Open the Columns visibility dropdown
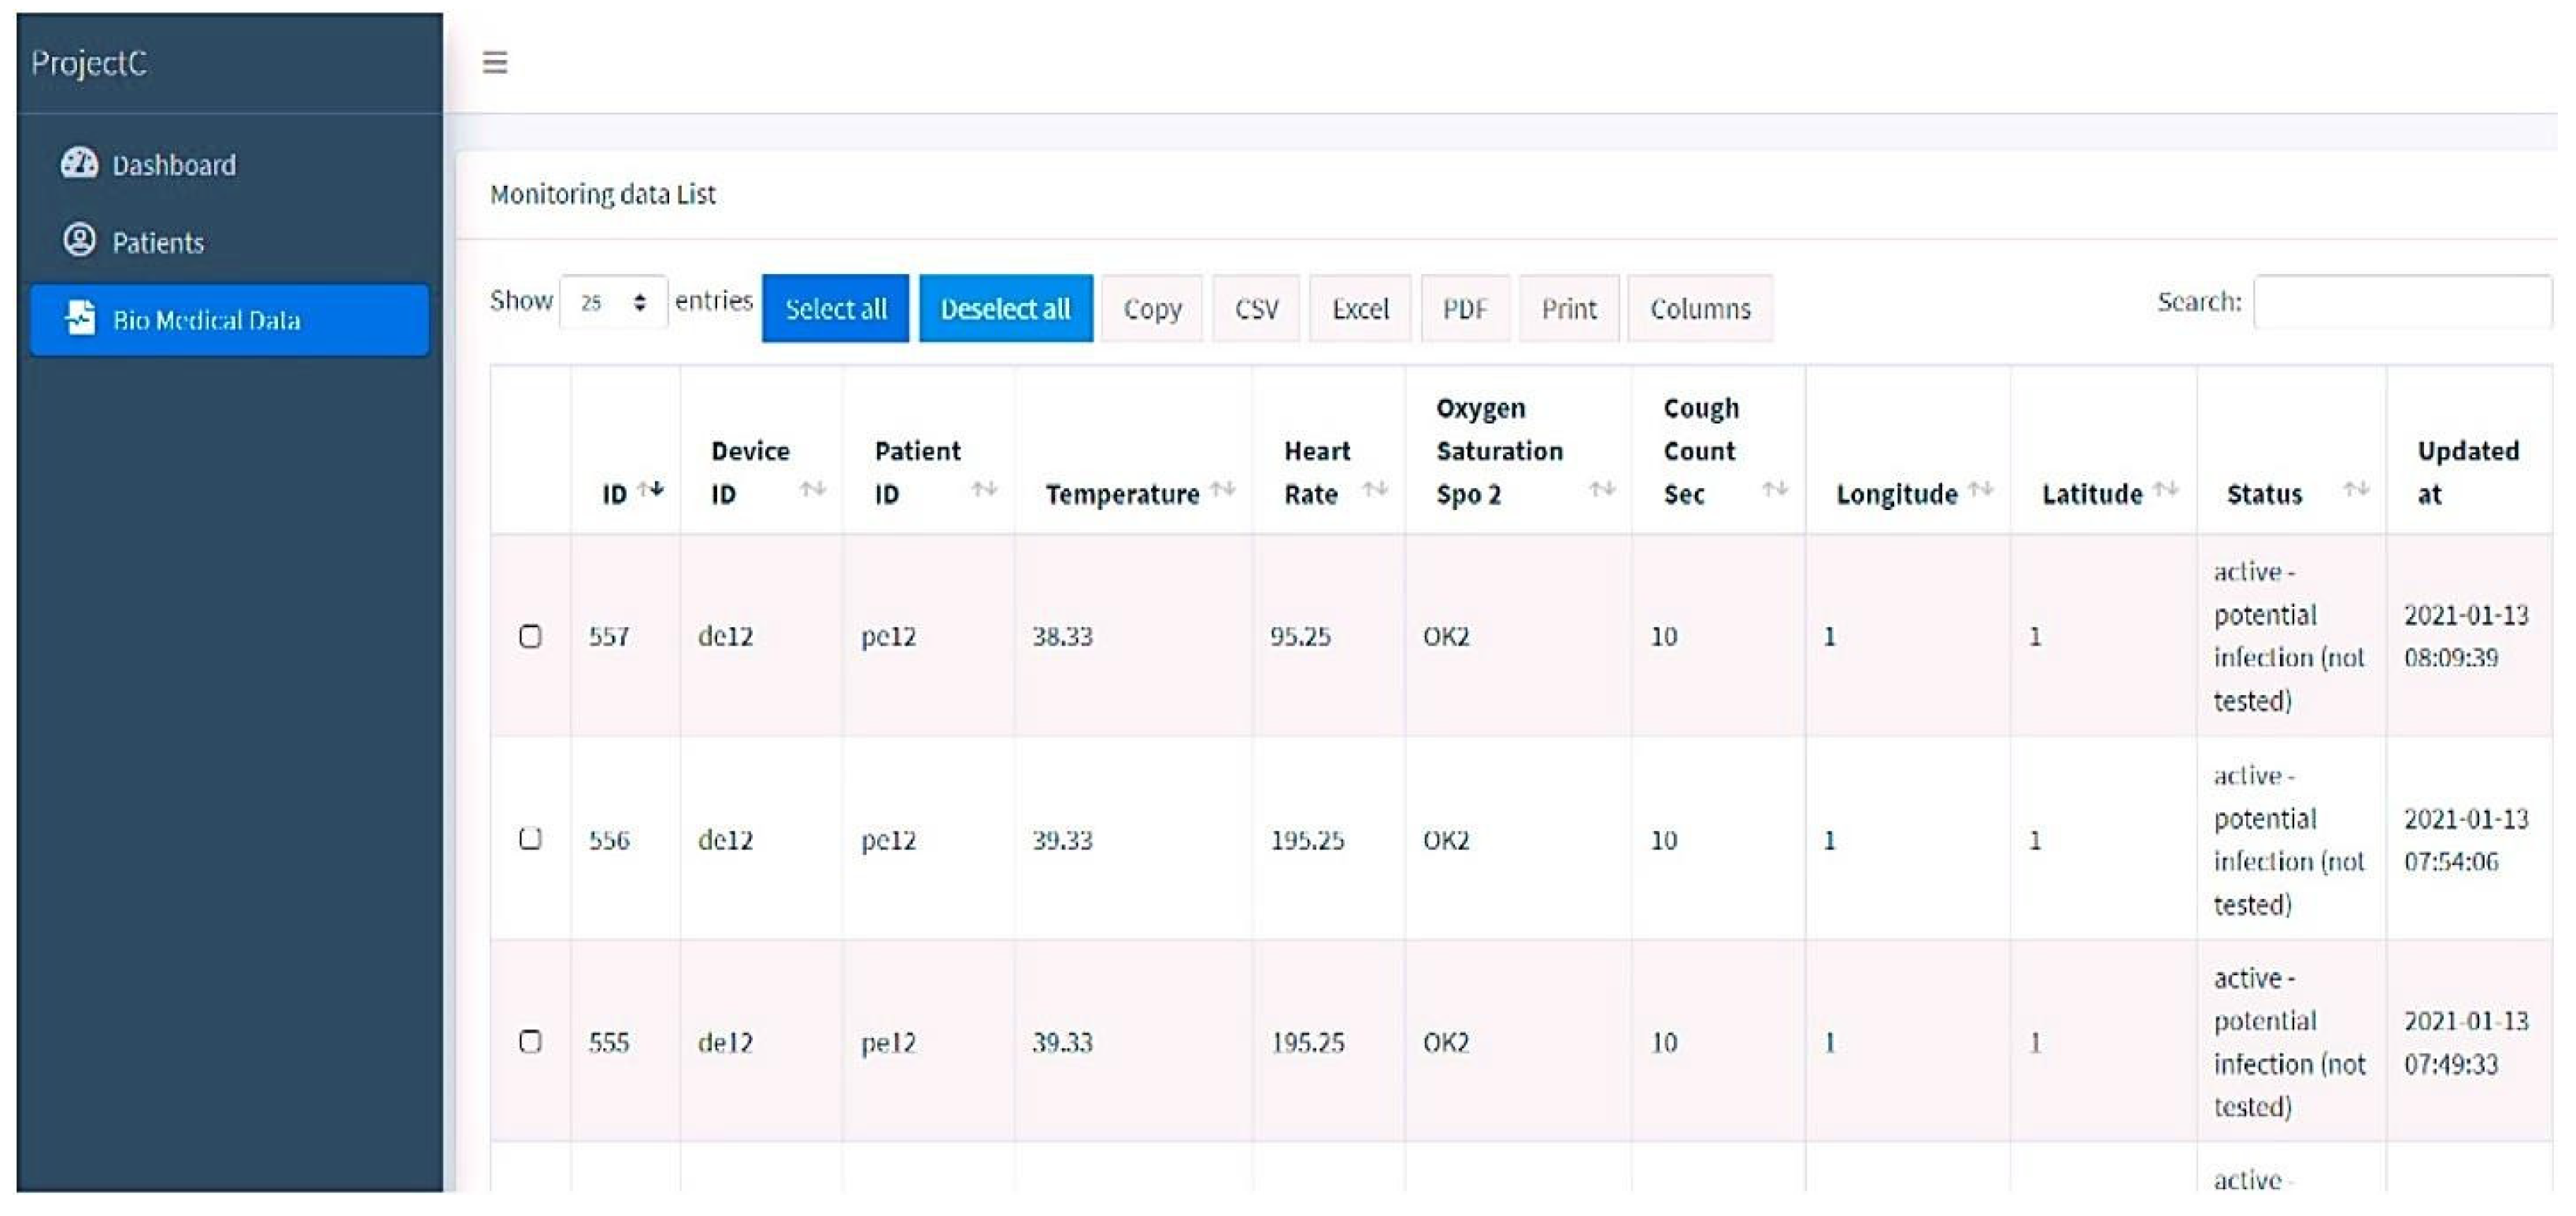The width and height of the screenshot is (2576, 1216). coord(1699,308)
